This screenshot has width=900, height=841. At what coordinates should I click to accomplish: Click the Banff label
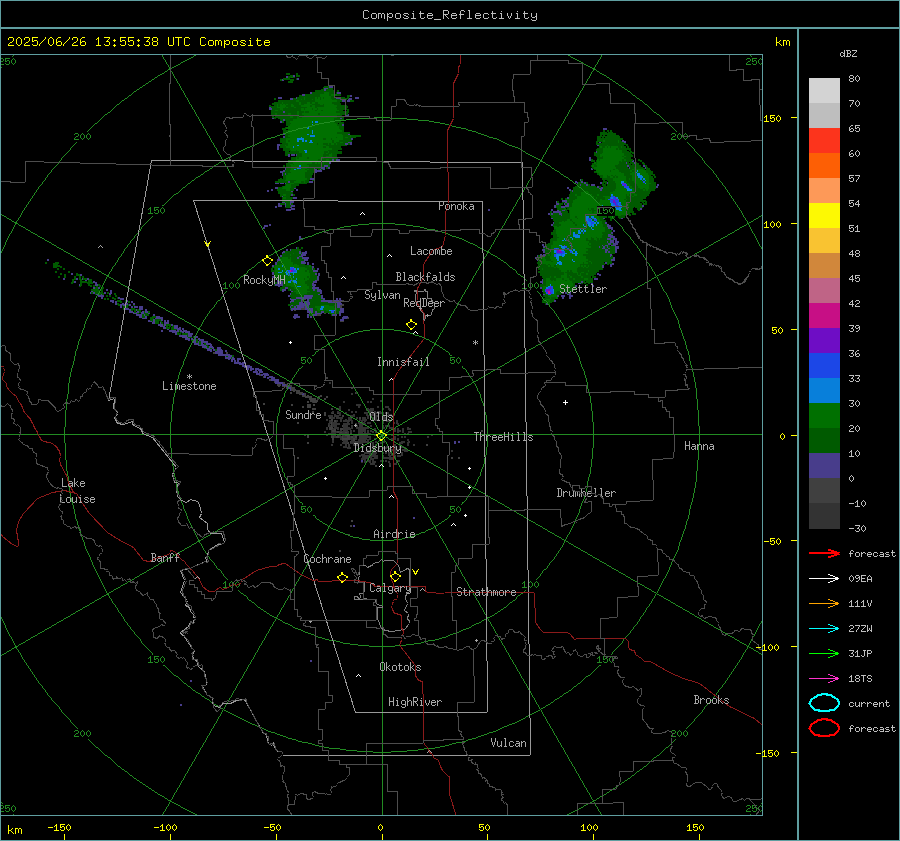click(165, 557)
